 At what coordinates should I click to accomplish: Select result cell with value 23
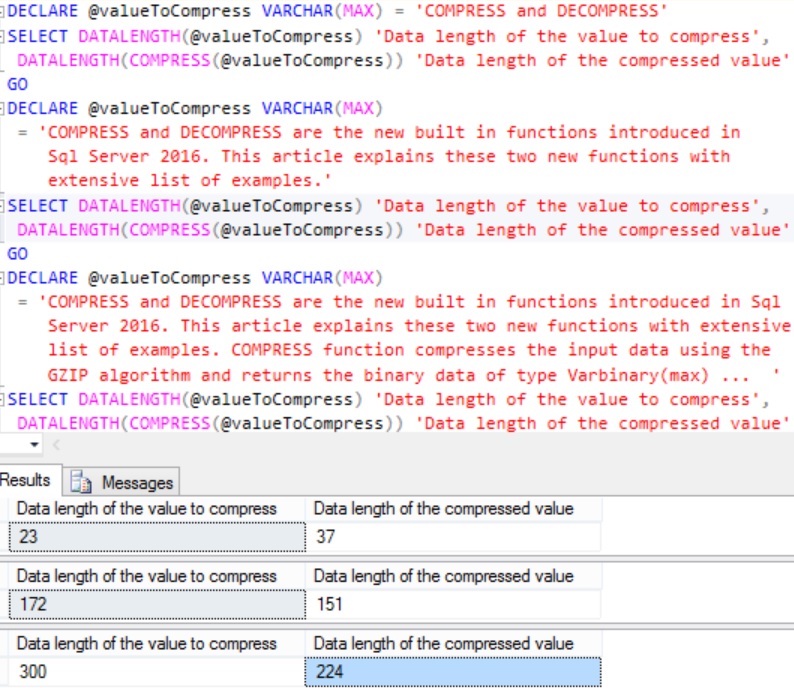click(157, 537)
